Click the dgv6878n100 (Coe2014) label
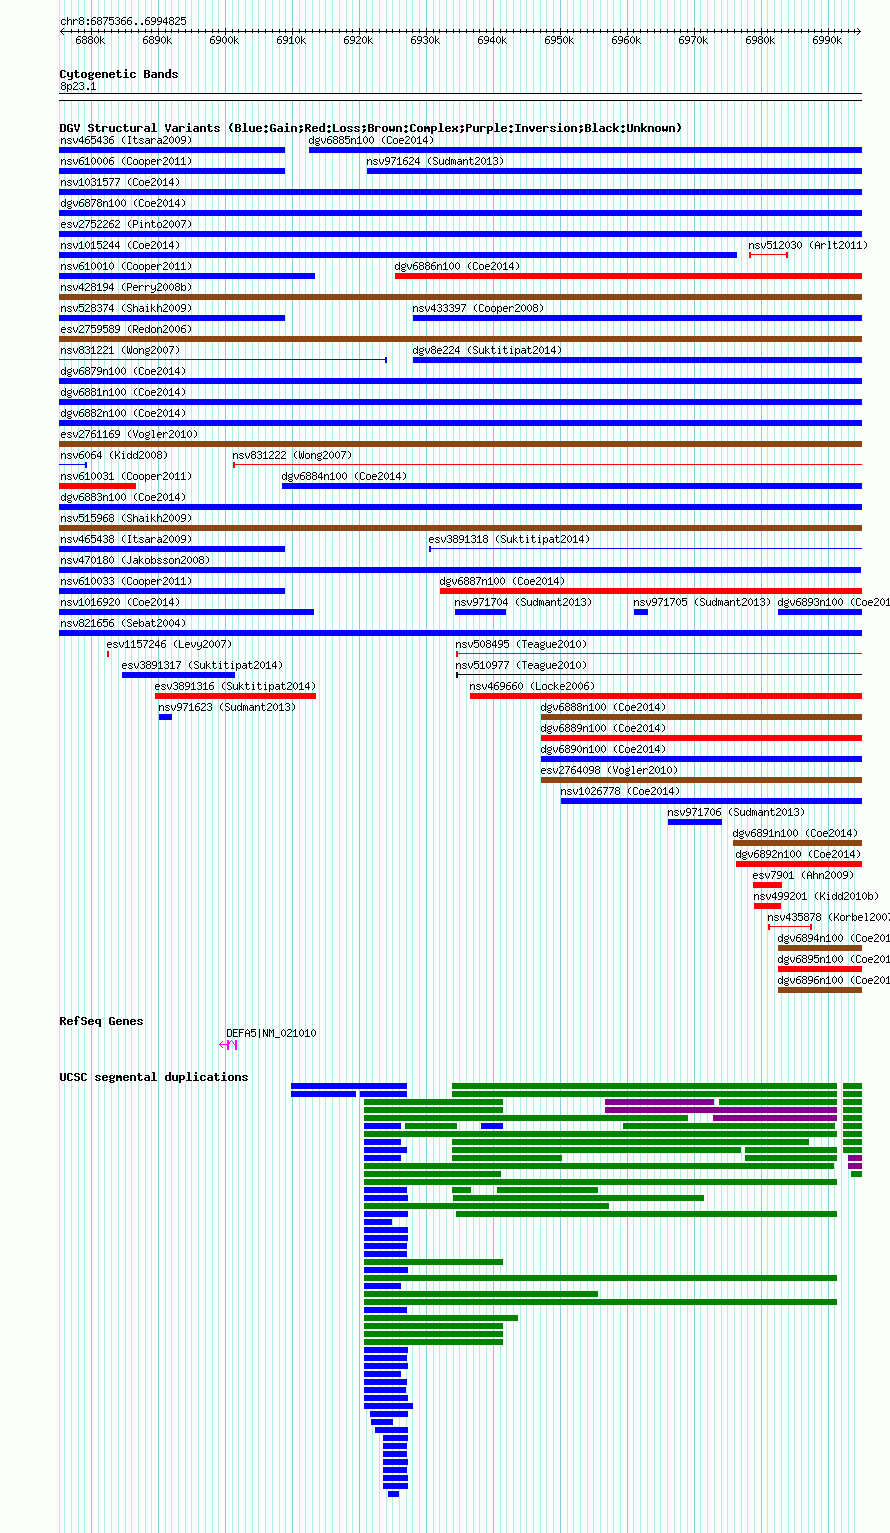Image resolution: width=890 pixels, height=1533 pixels. point(123,203)
